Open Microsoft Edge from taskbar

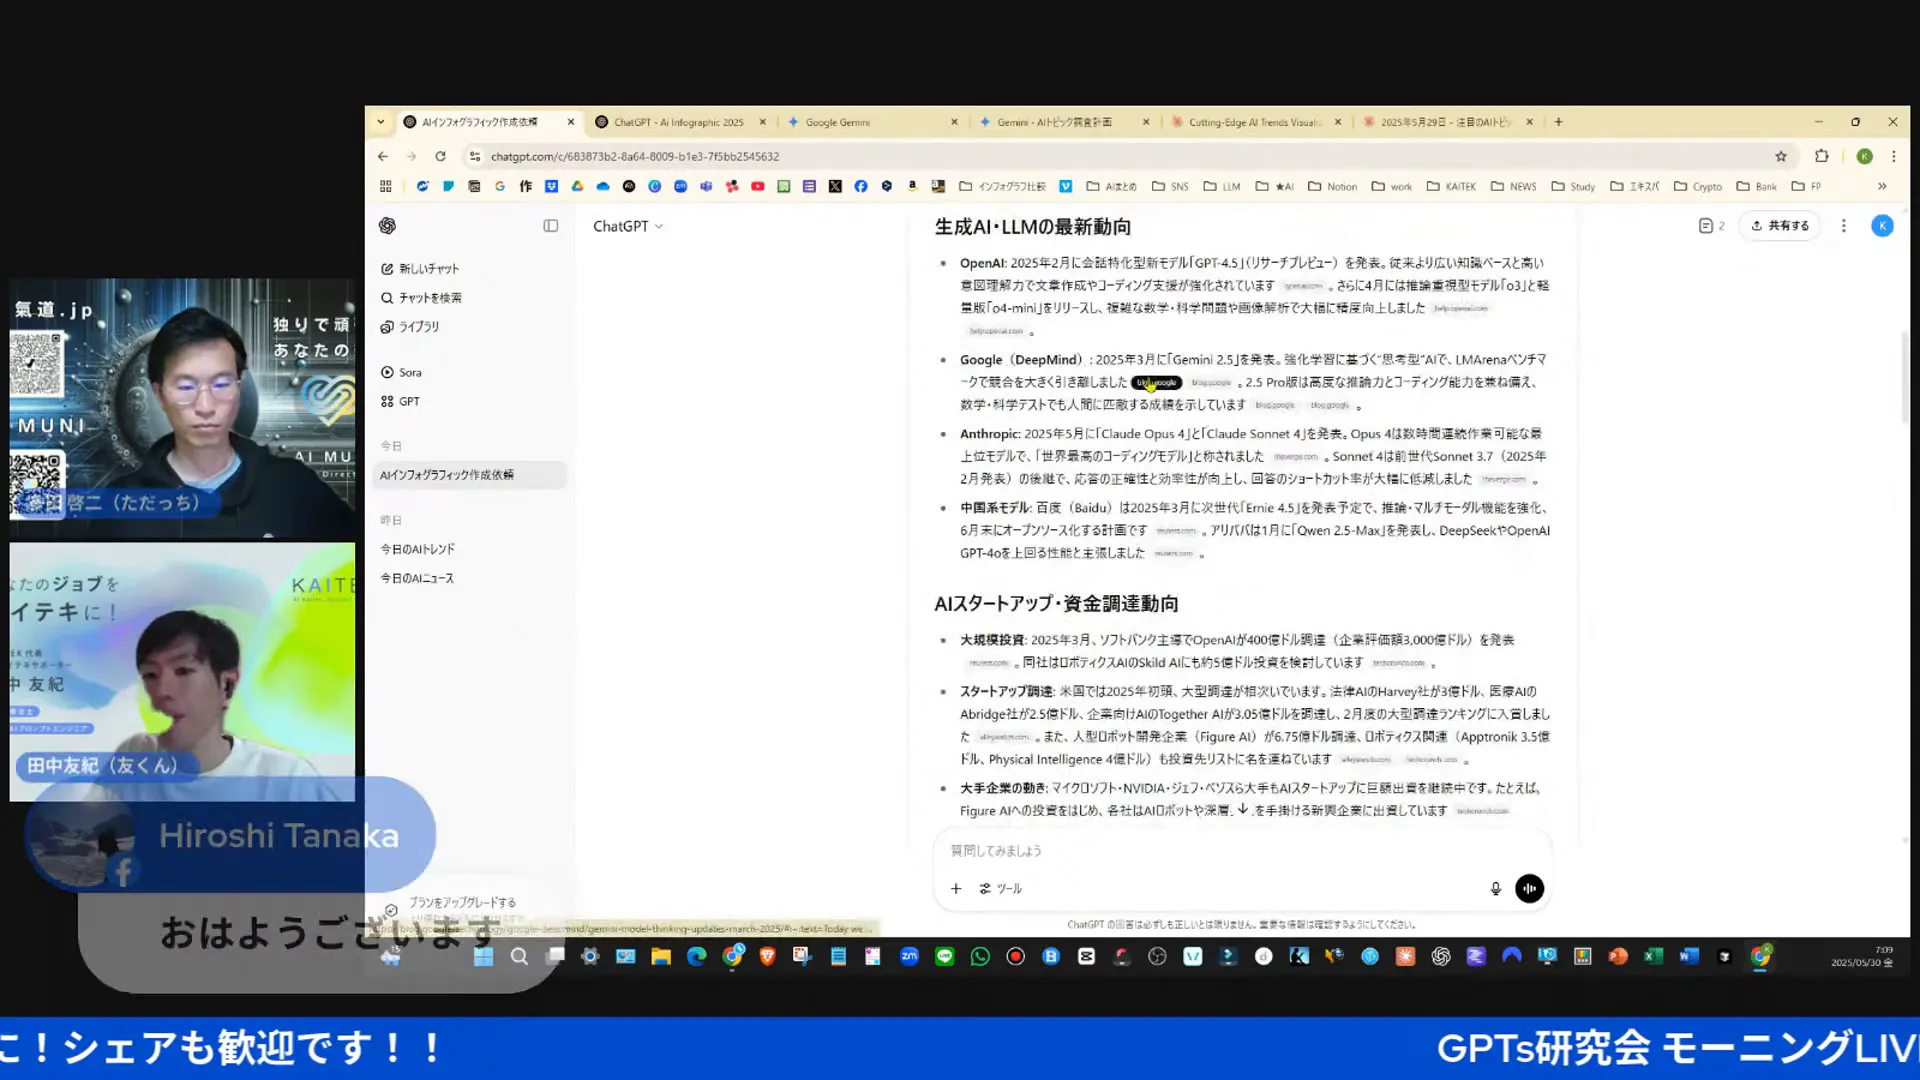(x=697, y=957)
